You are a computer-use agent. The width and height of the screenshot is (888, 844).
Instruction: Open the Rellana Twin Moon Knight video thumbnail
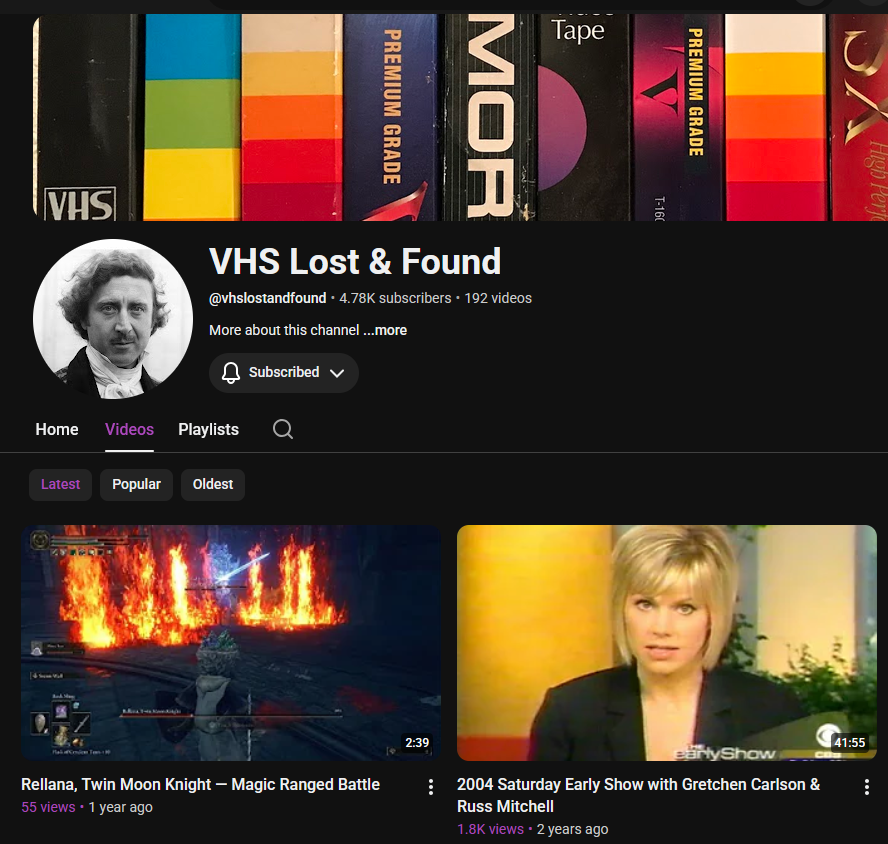tap(231, 643)
